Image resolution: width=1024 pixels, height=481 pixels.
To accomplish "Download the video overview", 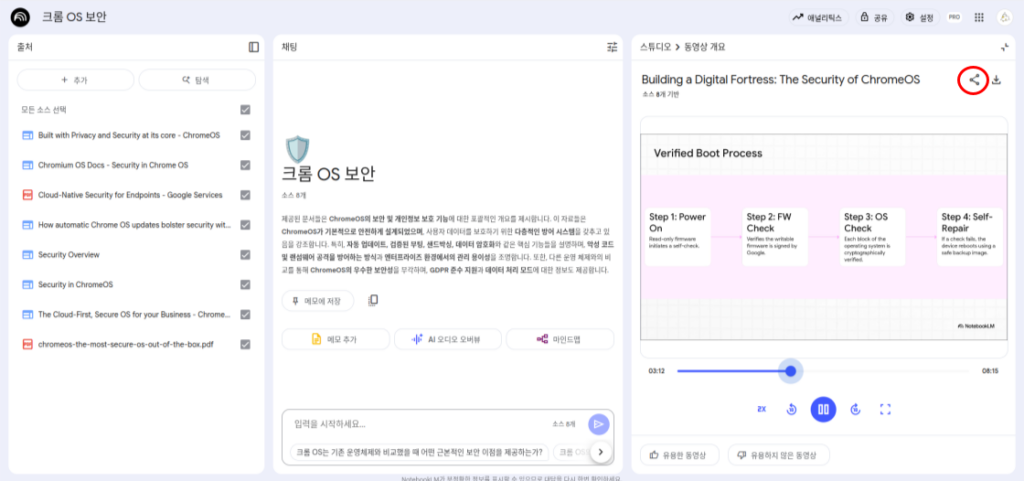I will pyautogui.click(x=996, y=80).
